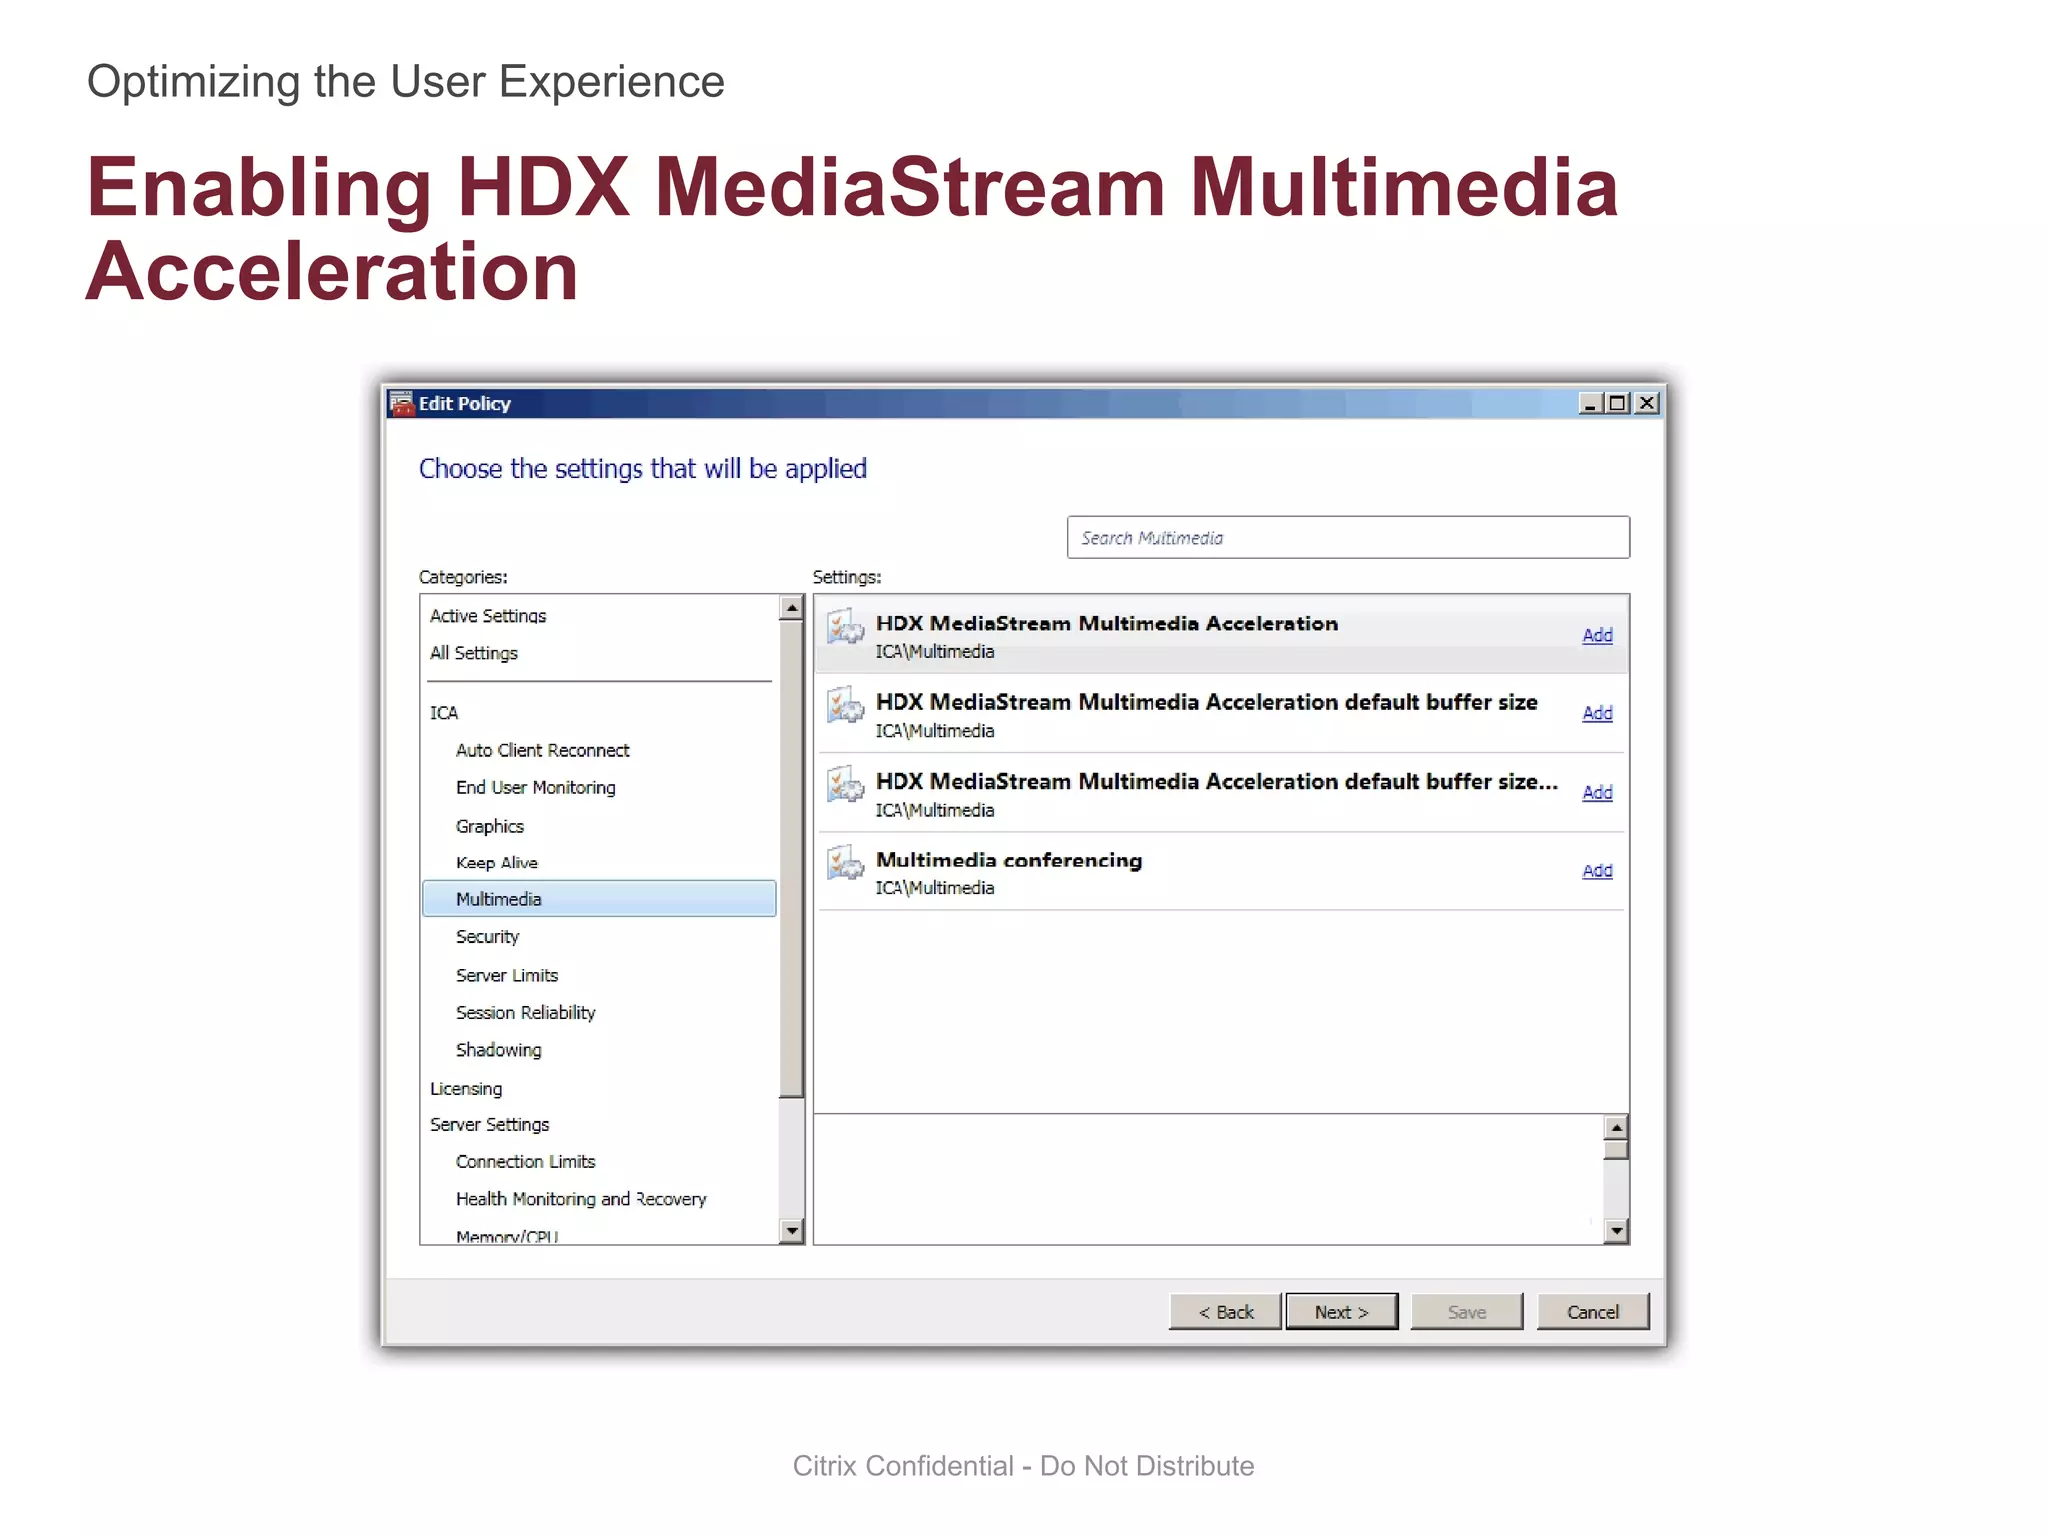Viewport: 2048px width, 1536px height.
Task: Open Session Reliability category
Action: 526,1013
